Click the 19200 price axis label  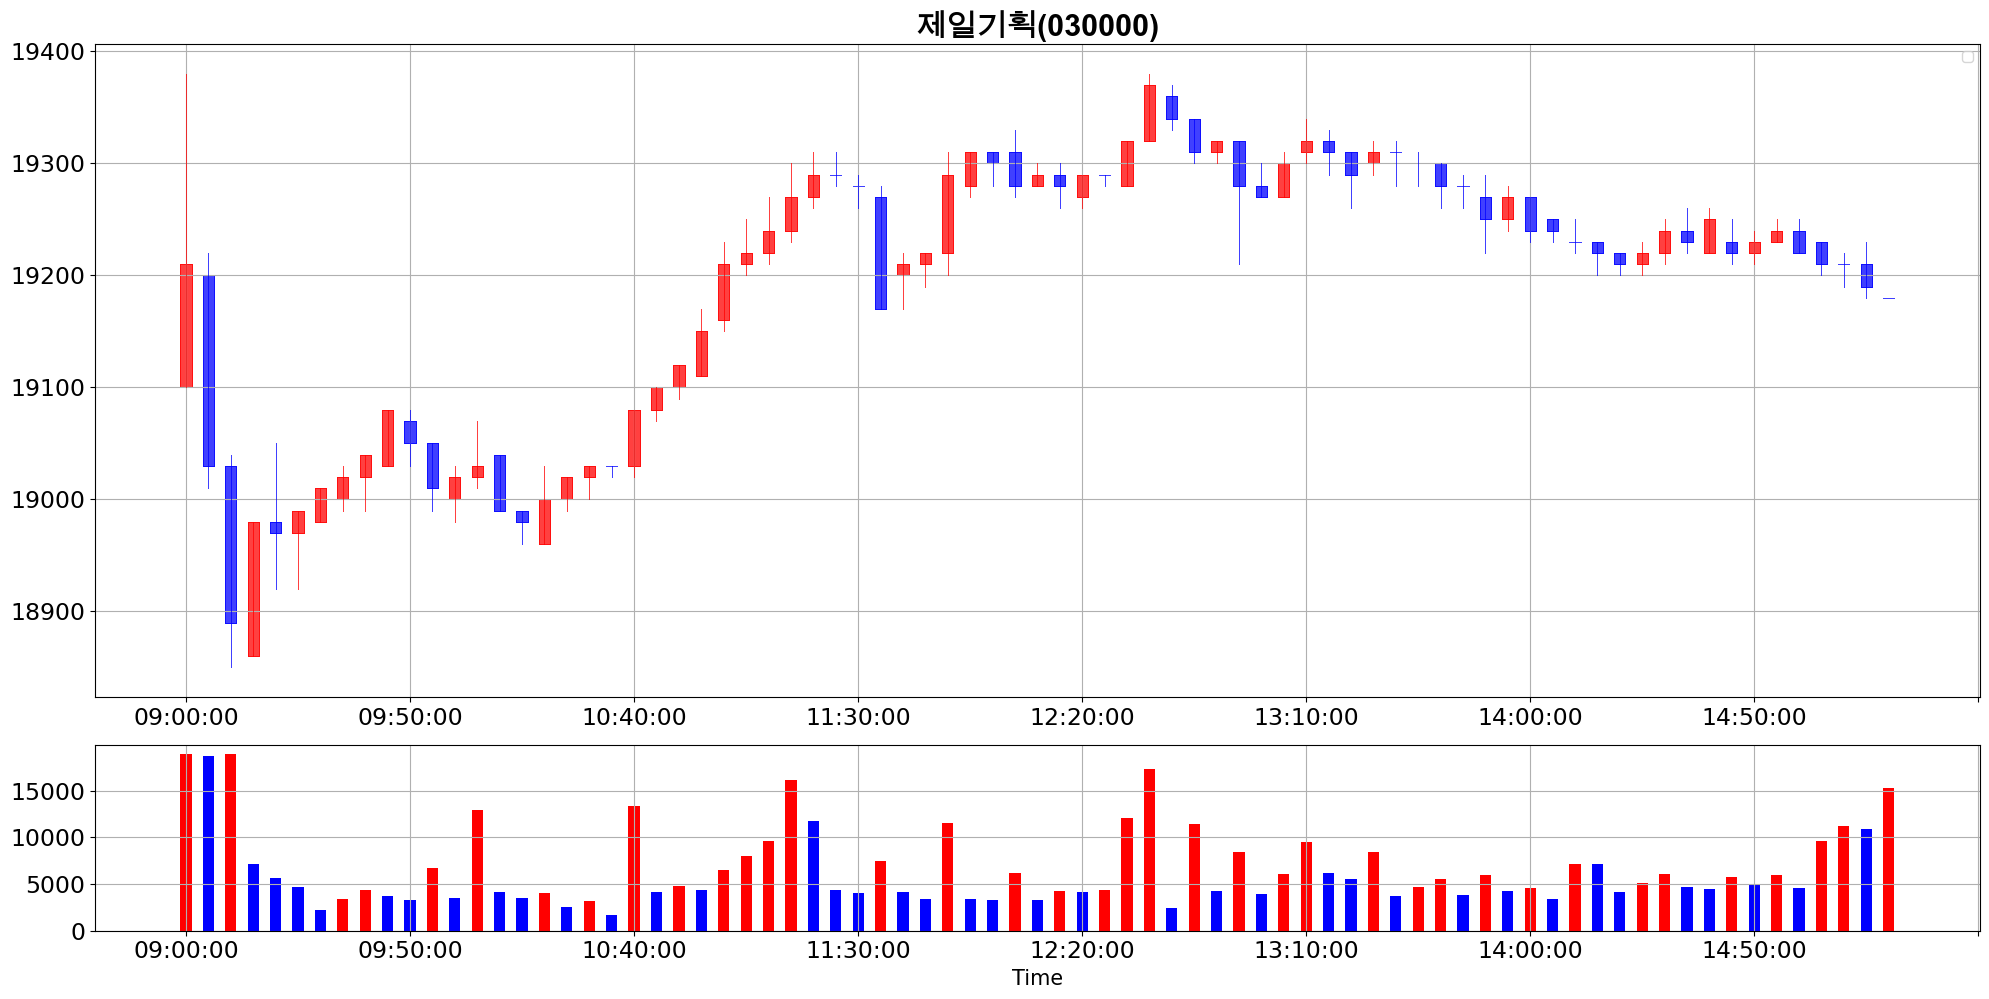click(47, 276)
